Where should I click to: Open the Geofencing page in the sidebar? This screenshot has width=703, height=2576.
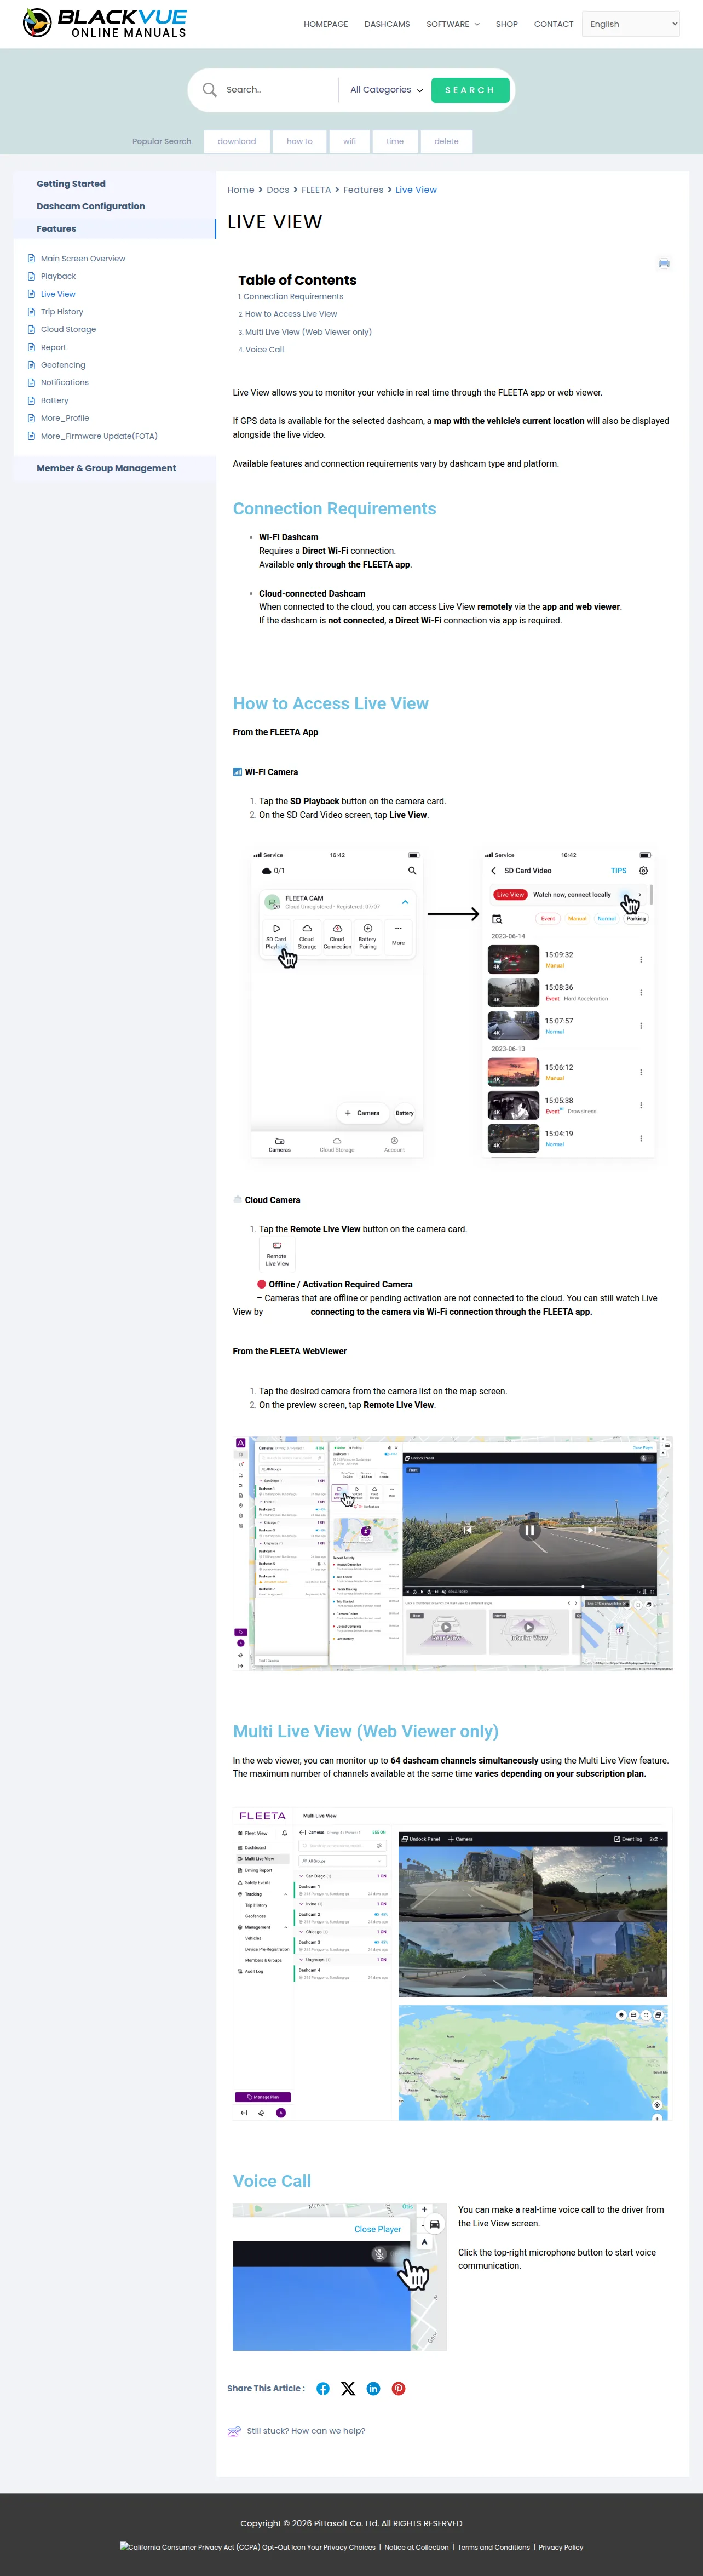[x=63, y=365]
